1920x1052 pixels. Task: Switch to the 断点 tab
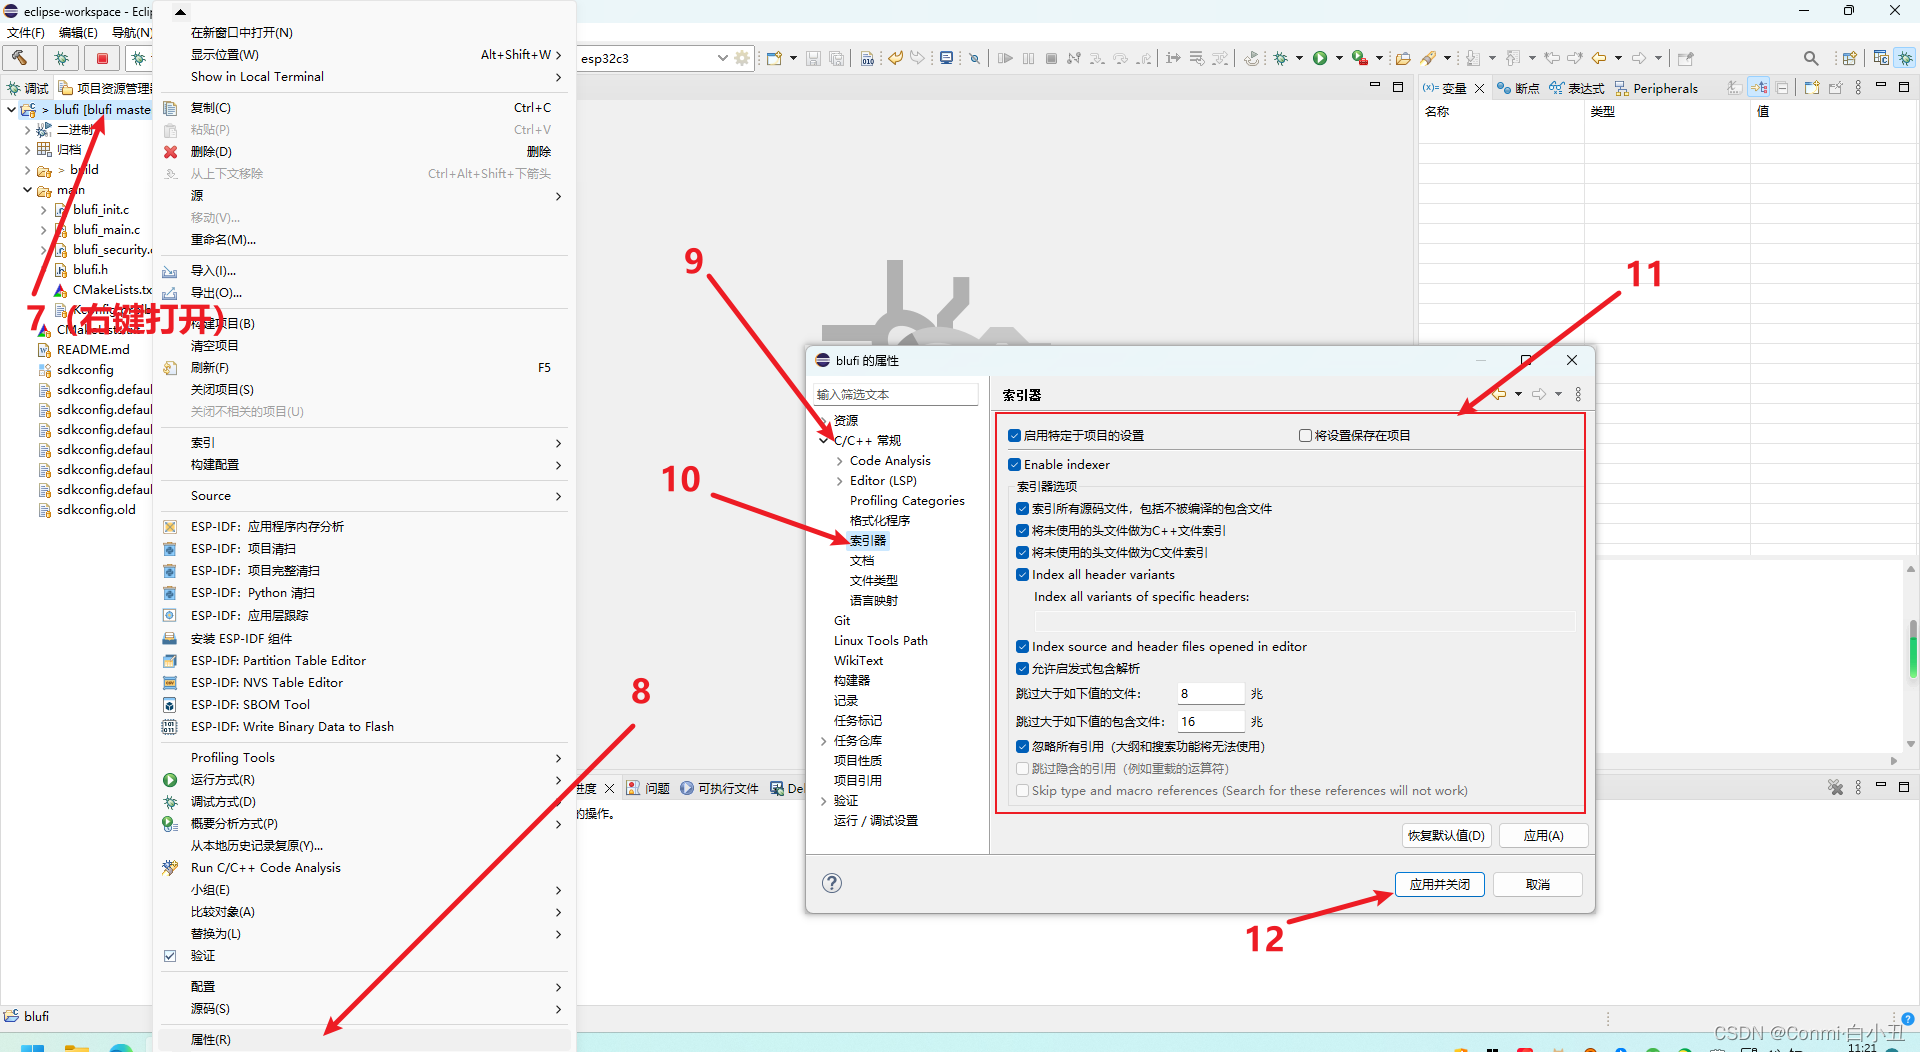[1518, 88]
